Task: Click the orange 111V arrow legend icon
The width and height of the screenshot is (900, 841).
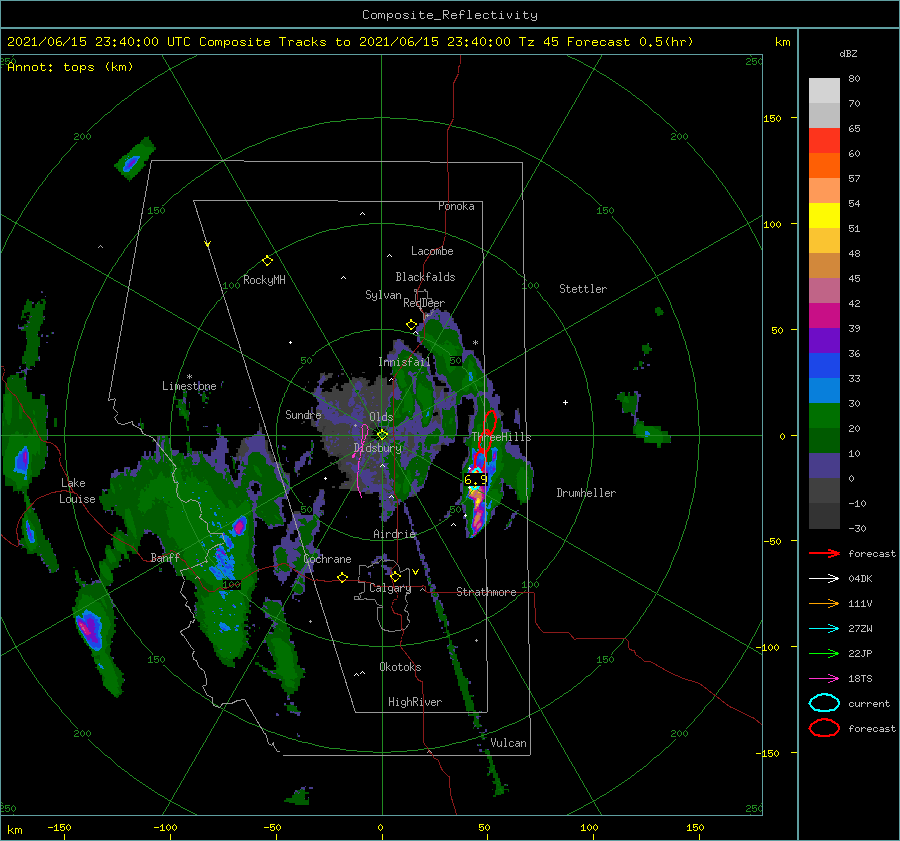Action: (824, 603)
